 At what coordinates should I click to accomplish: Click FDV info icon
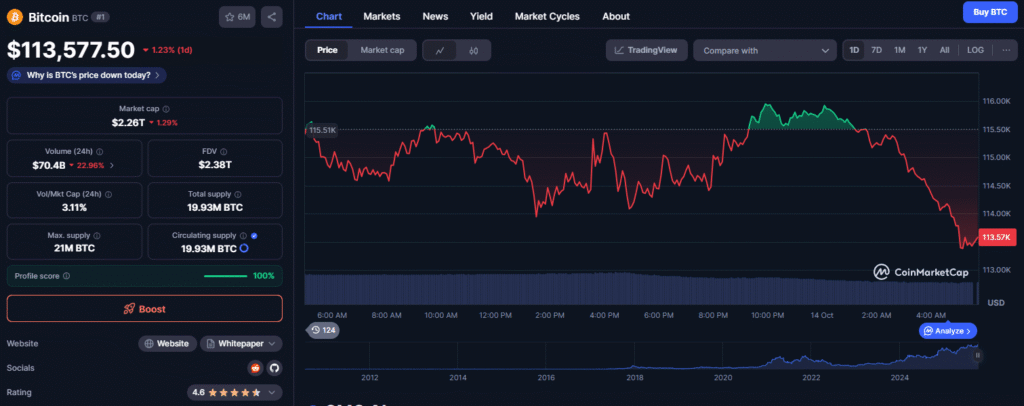223,151
